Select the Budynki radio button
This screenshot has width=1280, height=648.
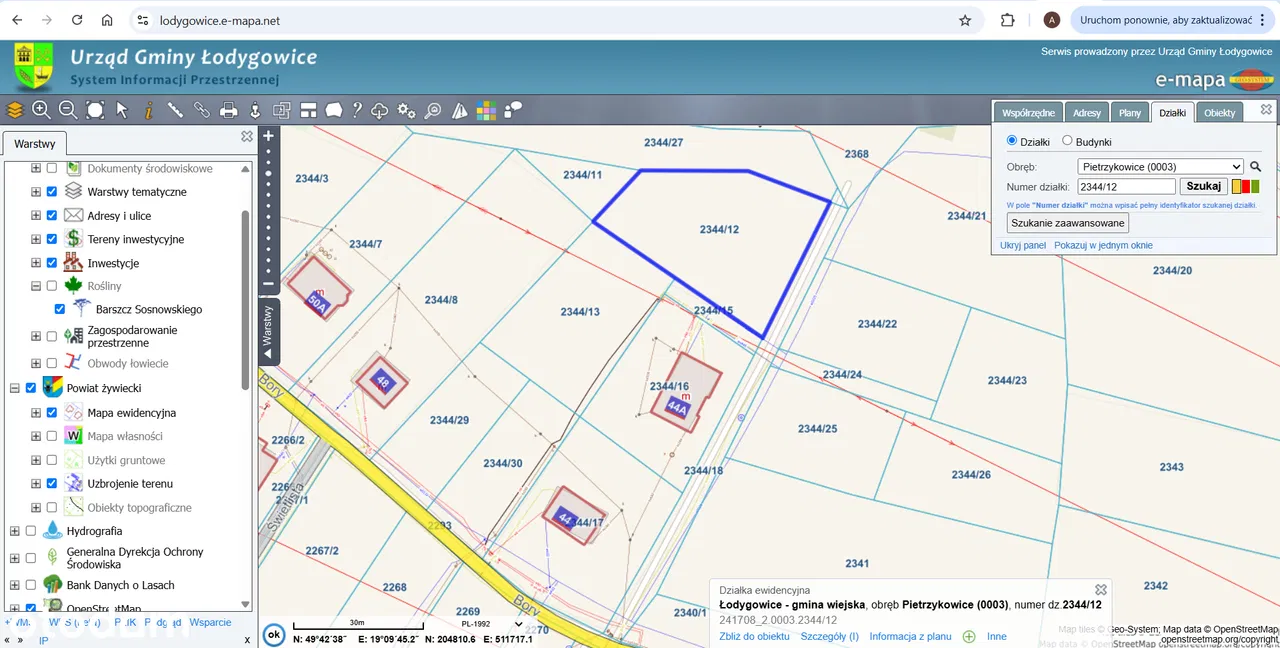point(1067,142)
